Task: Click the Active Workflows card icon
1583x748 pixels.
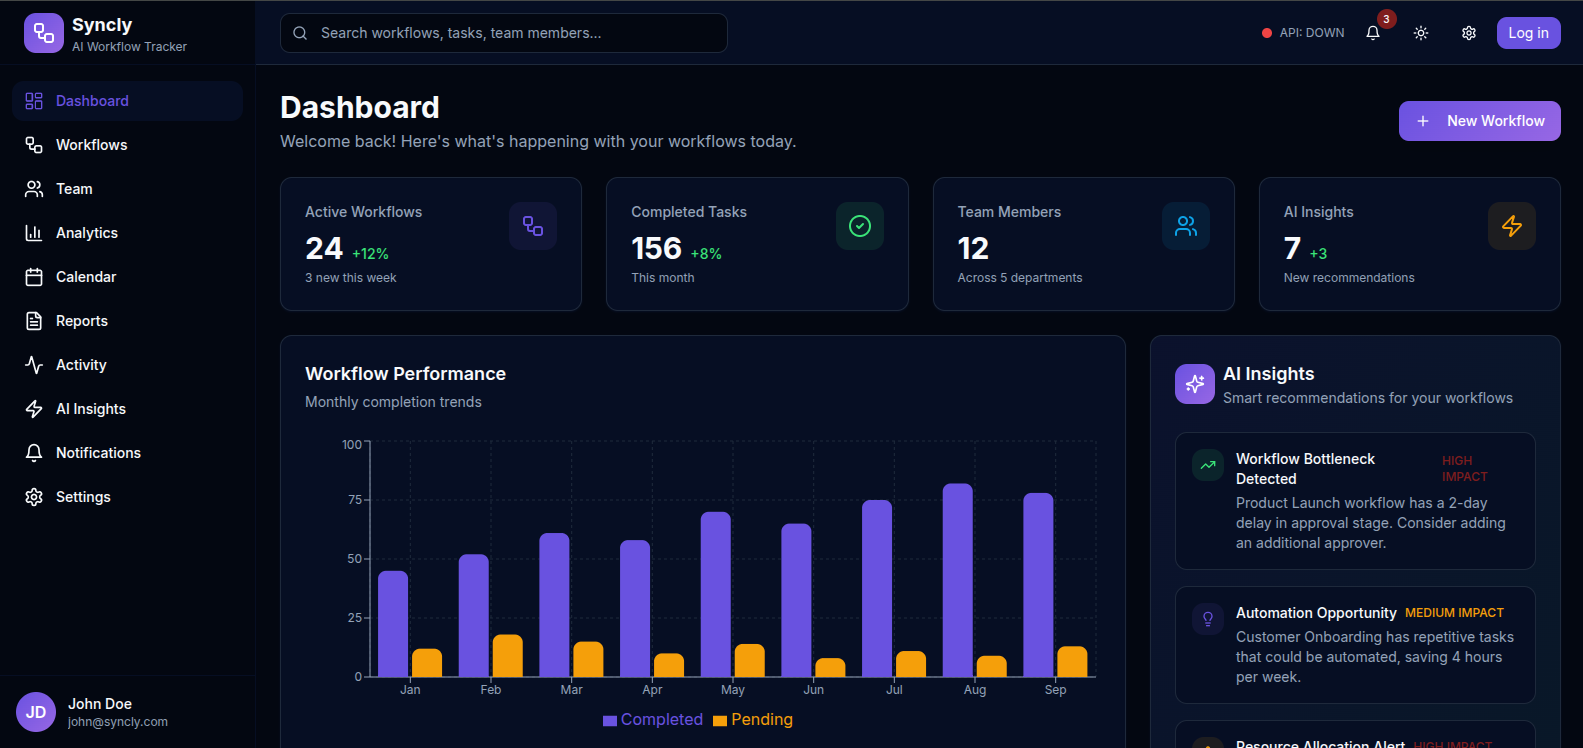Action: tap(533, 226)
